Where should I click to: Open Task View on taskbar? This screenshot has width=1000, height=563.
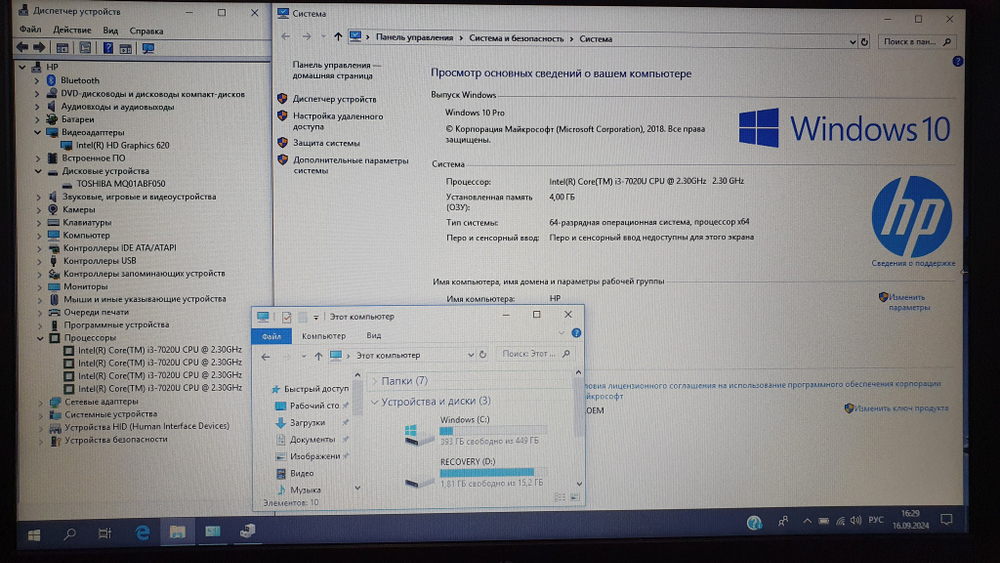point(105,532)
